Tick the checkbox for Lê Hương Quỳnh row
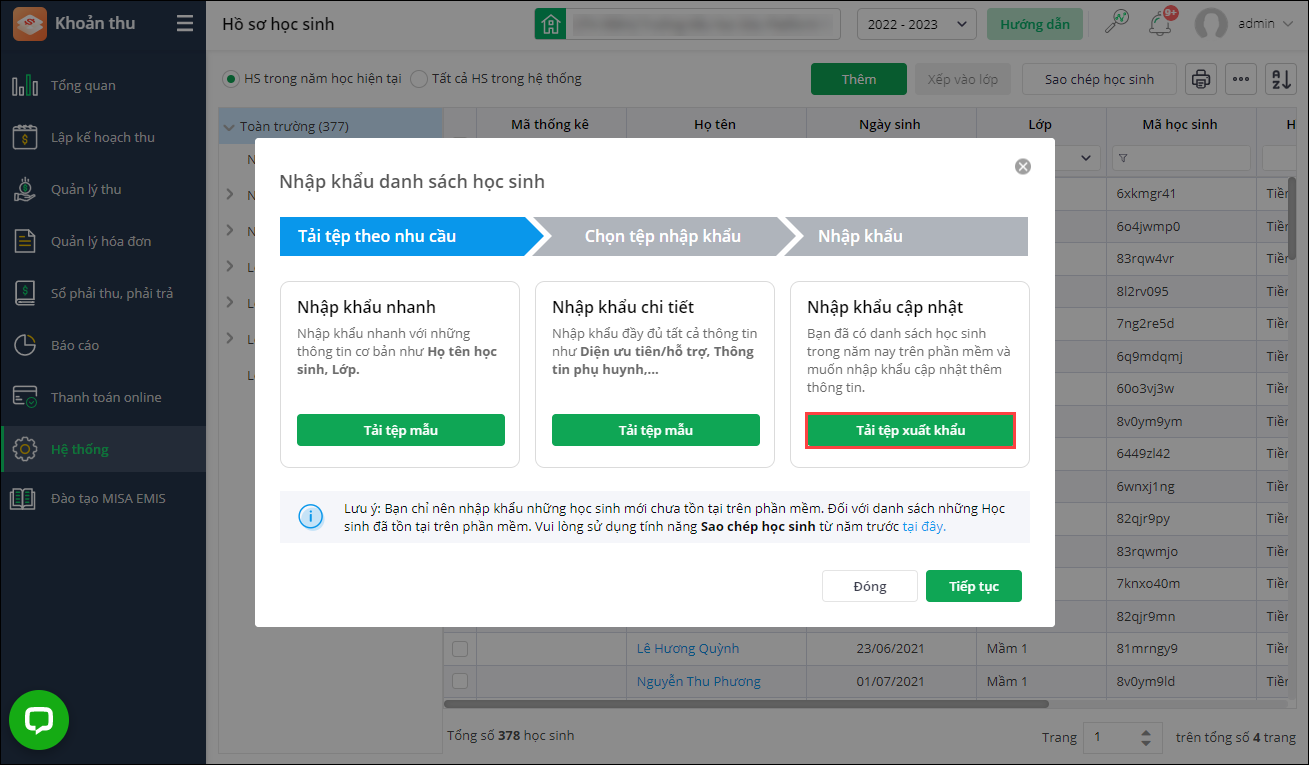1309x765 pixels. [460, 649]
